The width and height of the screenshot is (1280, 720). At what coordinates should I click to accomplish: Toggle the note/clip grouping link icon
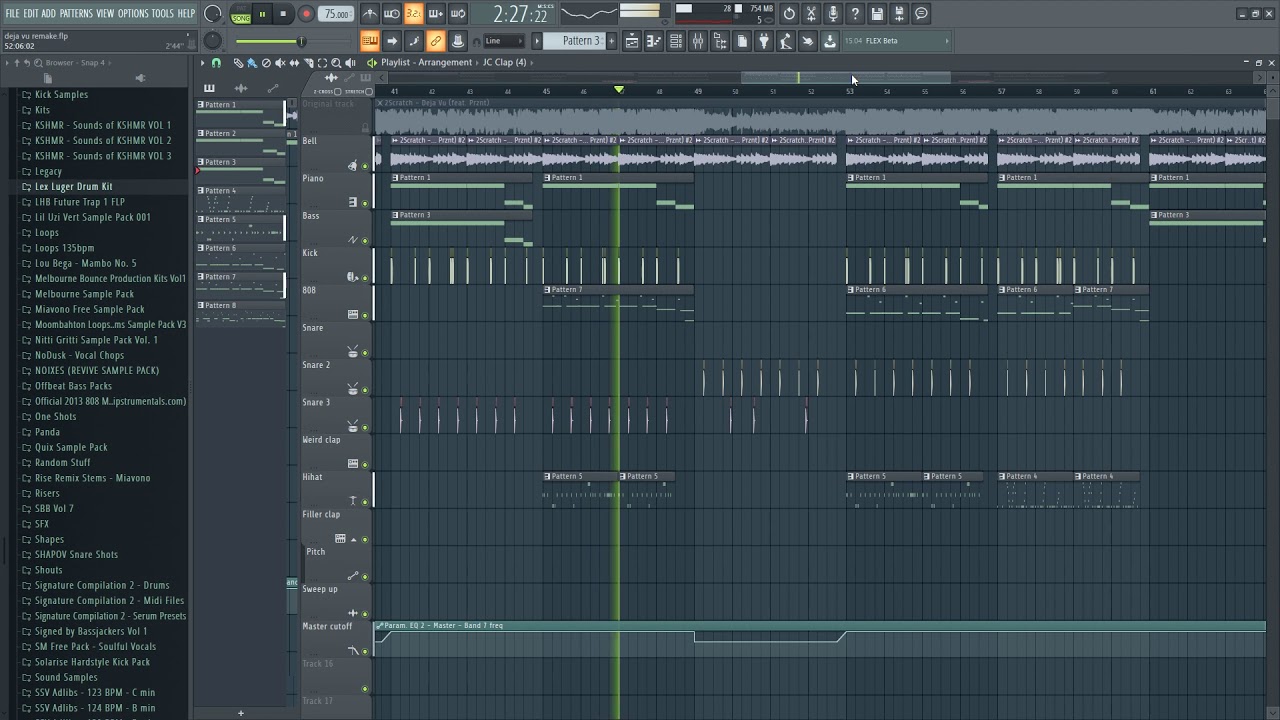pyautogui.click(x=436, y=41)
